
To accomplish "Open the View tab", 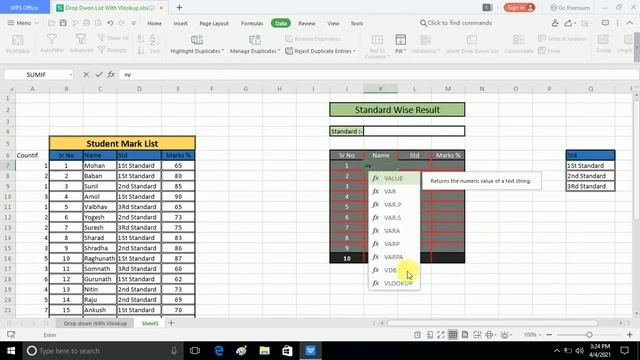I will pyautogui.click(x=333, y=23).
